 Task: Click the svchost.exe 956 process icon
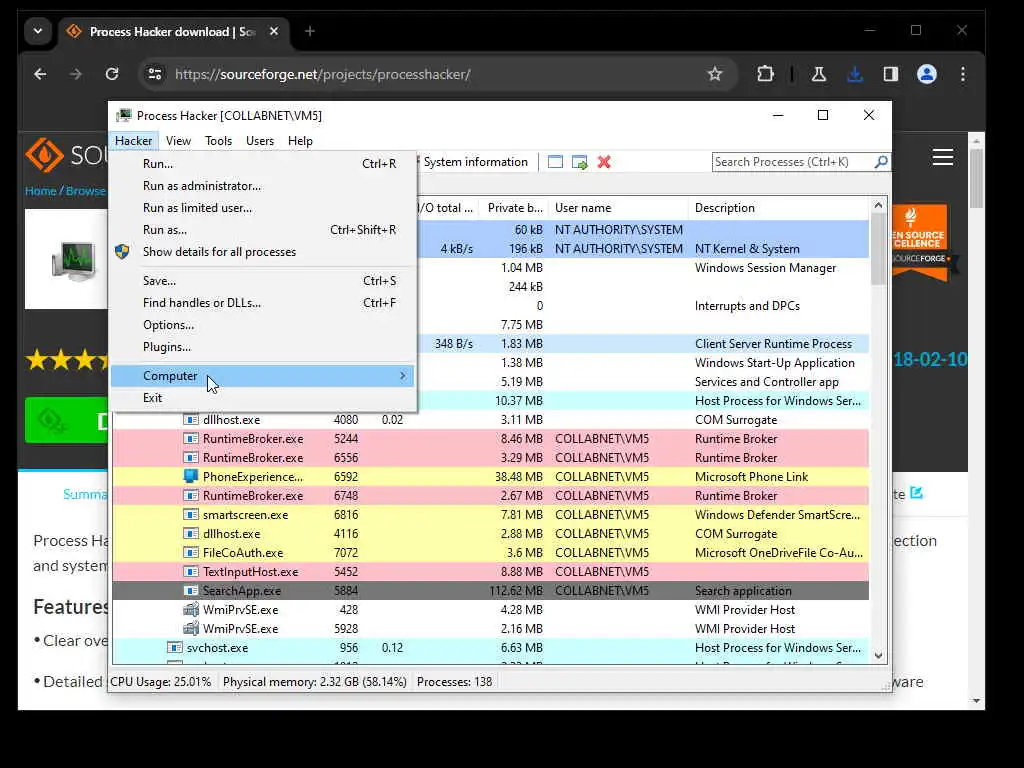click(x=174, y=647)
